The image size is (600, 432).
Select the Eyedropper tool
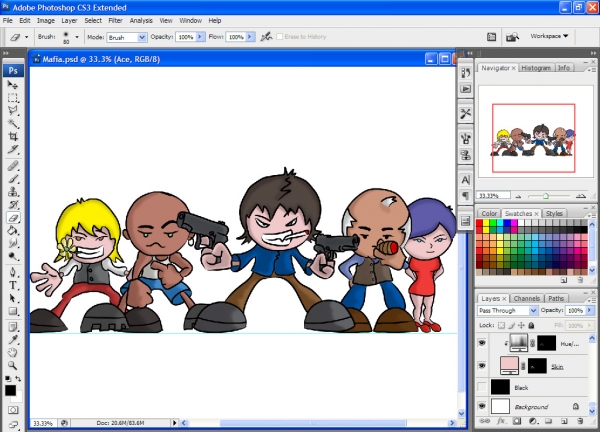[13, 340]
